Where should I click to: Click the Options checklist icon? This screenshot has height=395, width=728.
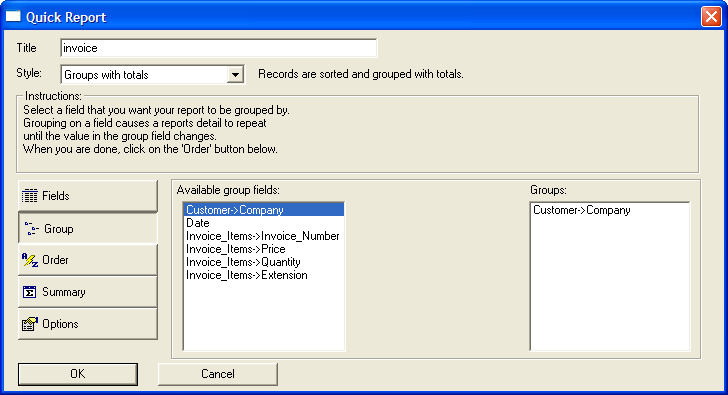click(30, 324)
